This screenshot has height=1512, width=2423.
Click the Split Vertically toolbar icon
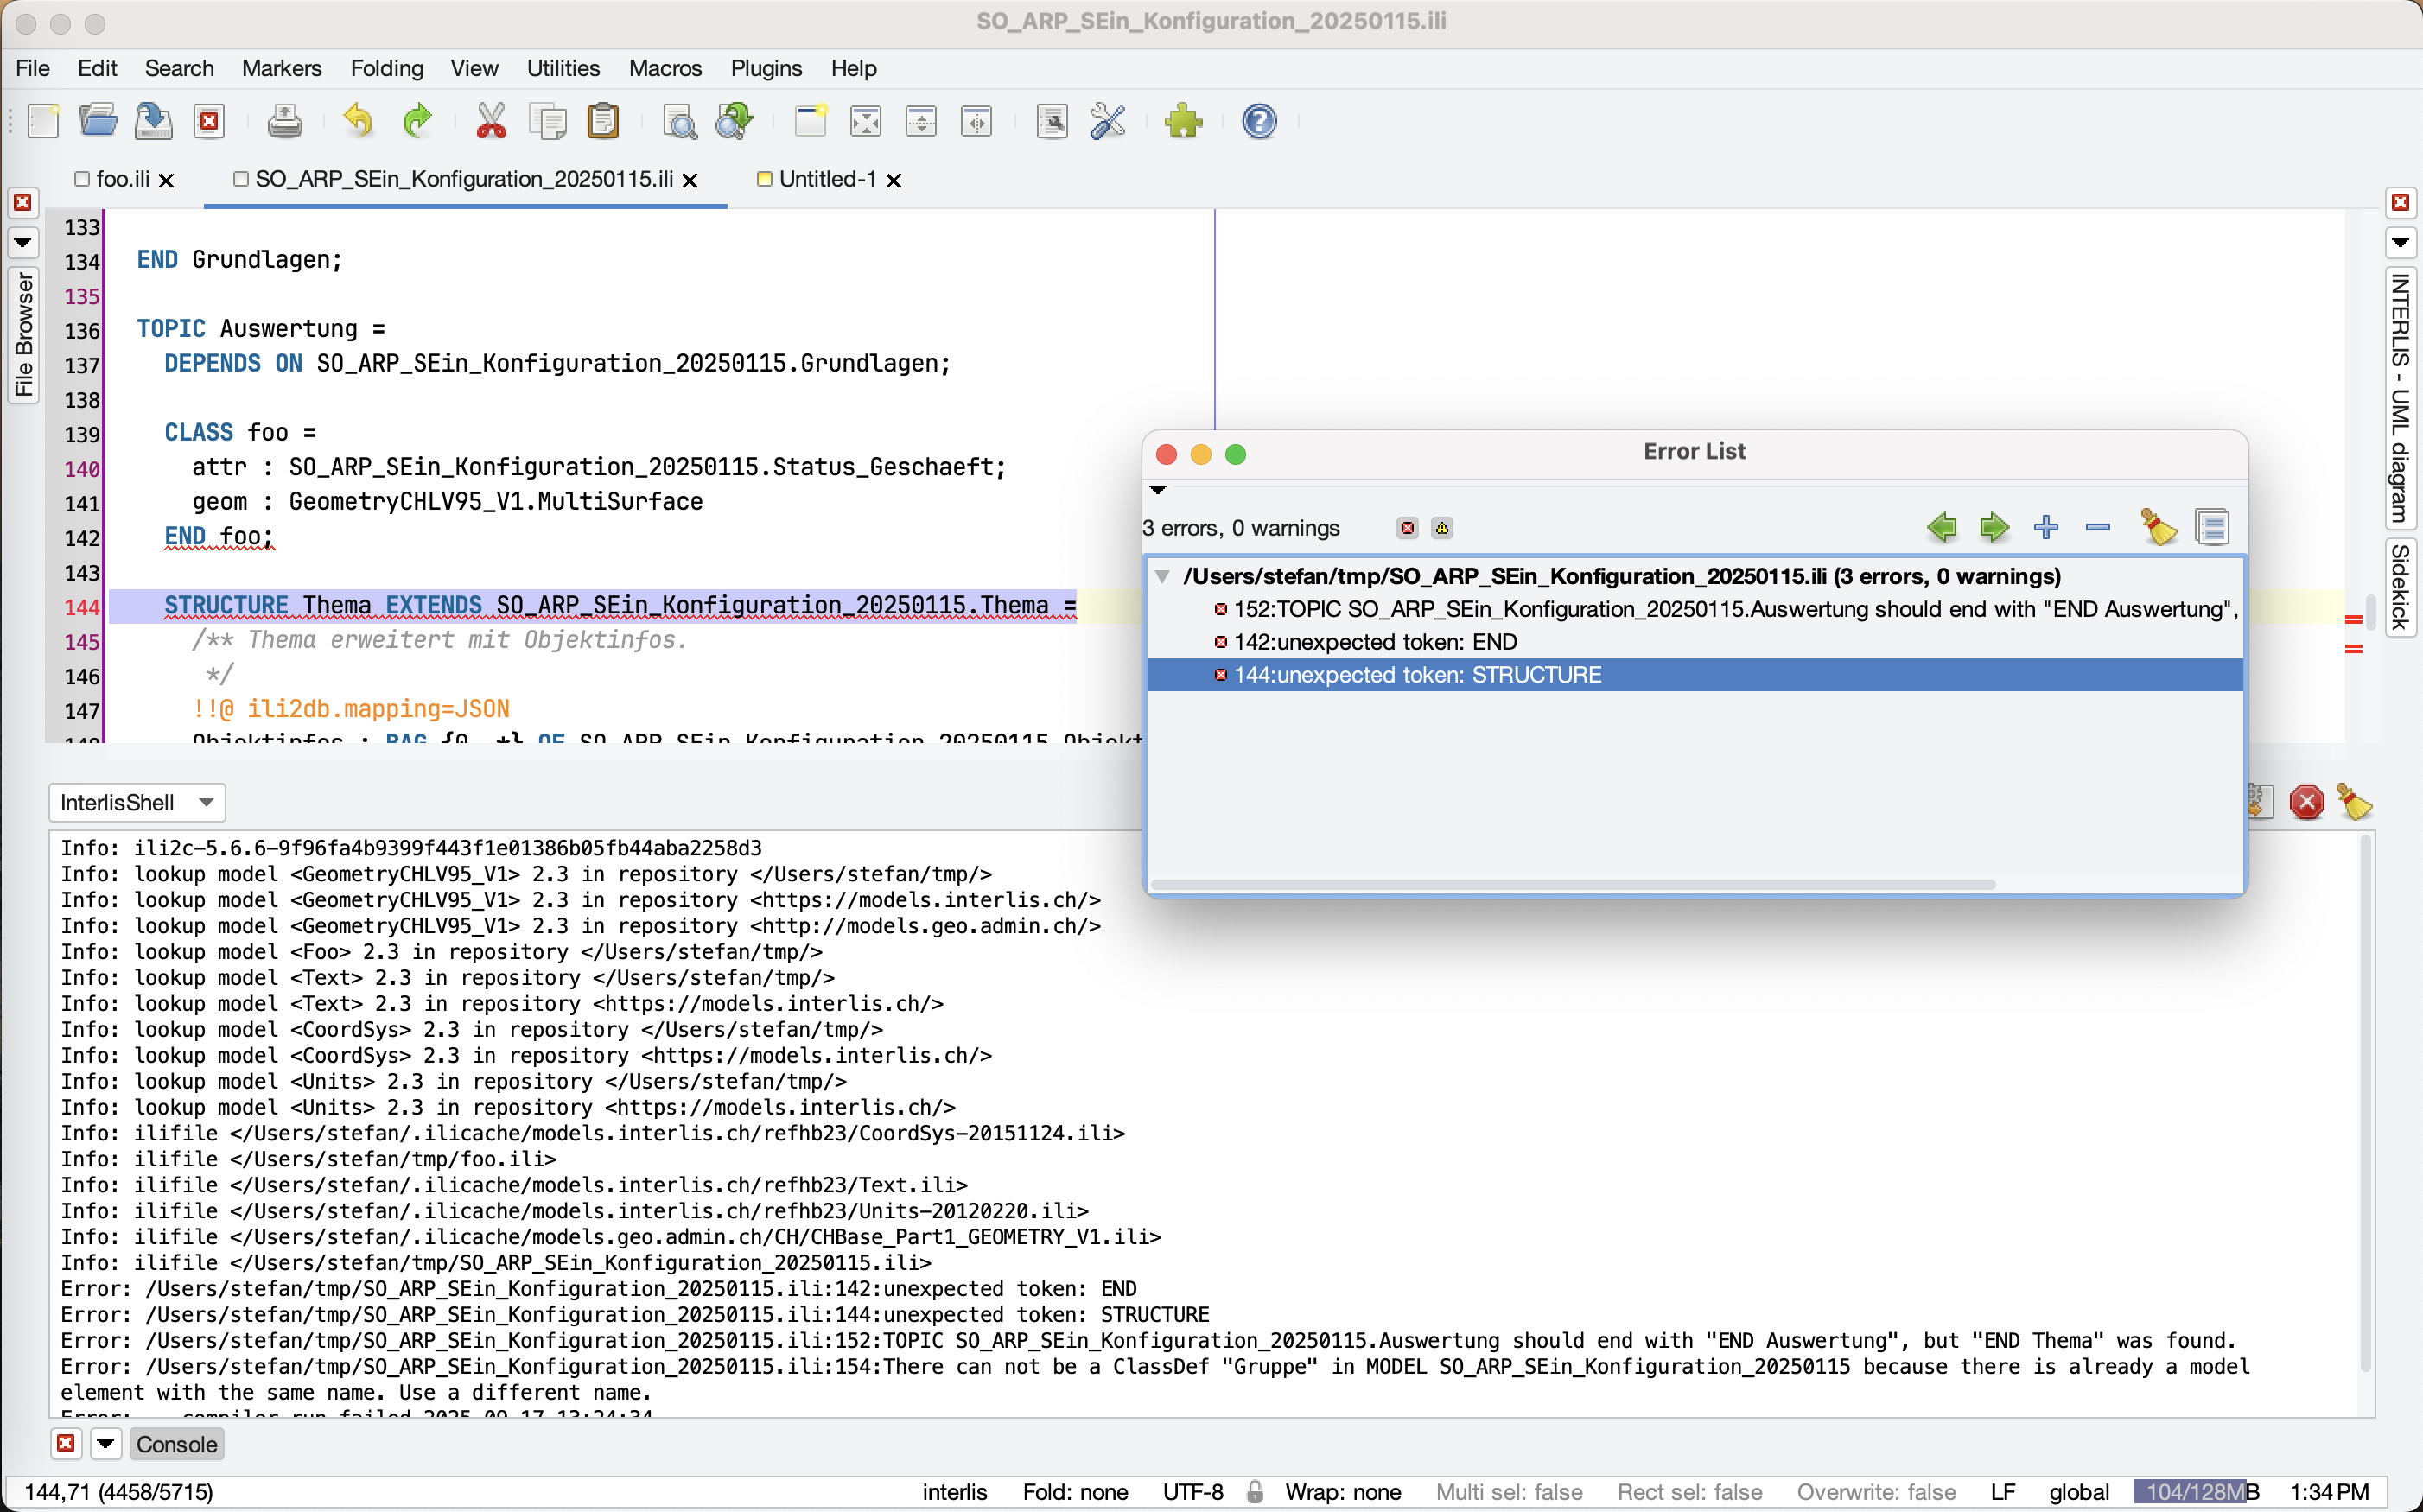[976, 121]
